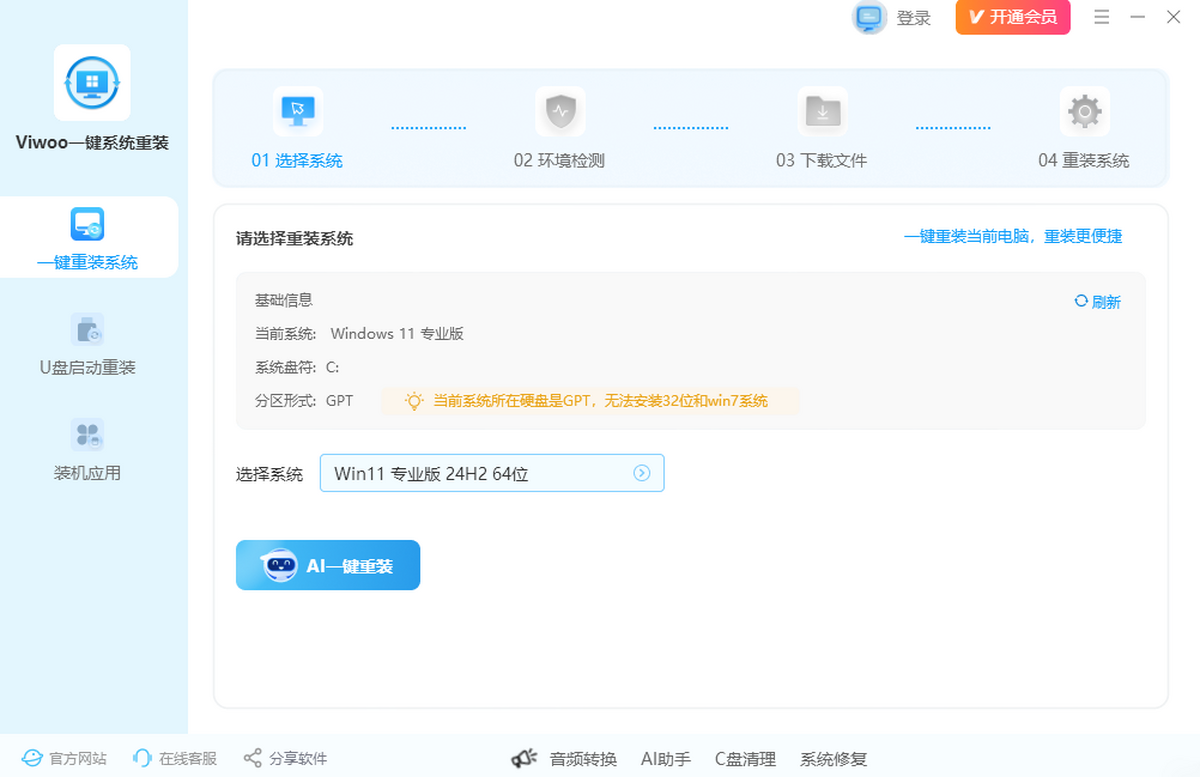
Task: Switch to the U盘启动重装 tab
Action: (88, 343)
